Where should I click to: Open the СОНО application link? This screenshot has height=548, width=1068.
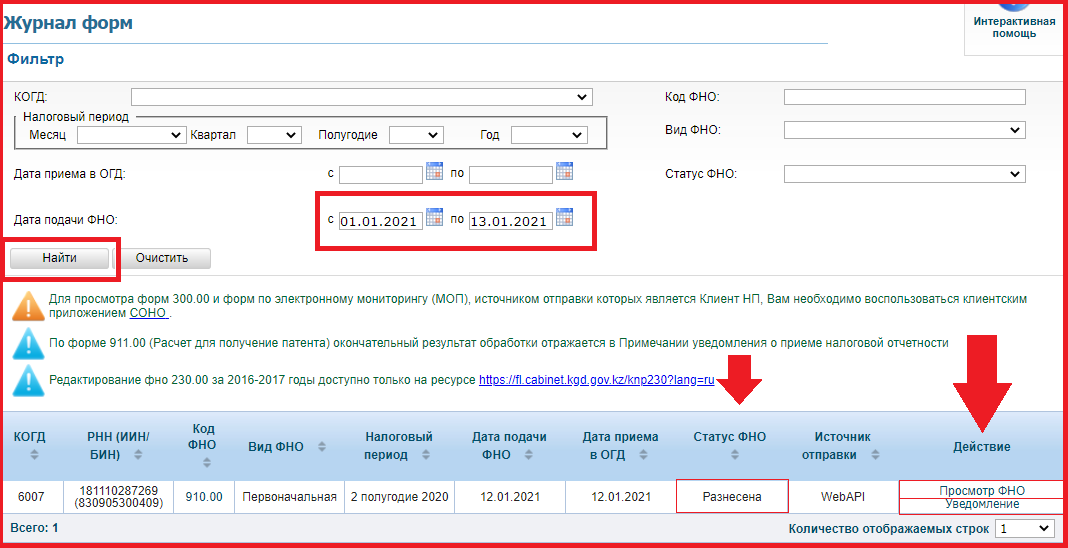[149, 313]
